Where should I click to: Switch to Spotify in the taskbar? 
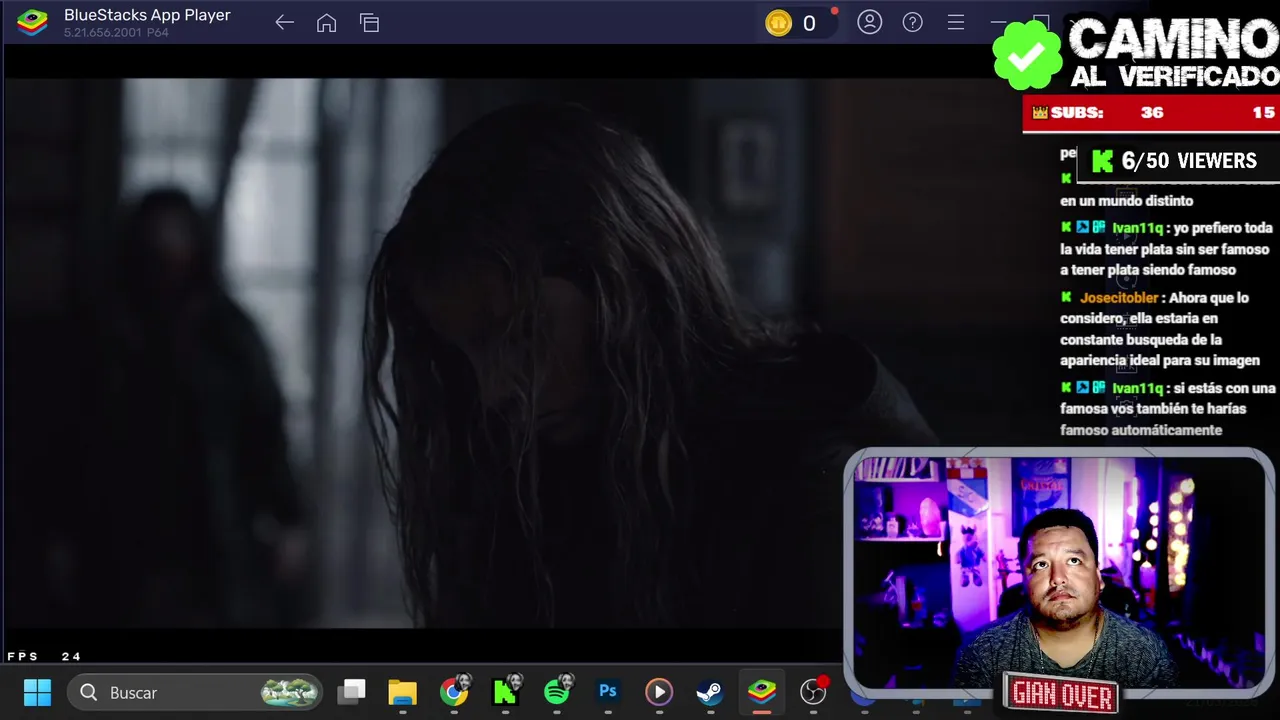[x=557, y=692]
